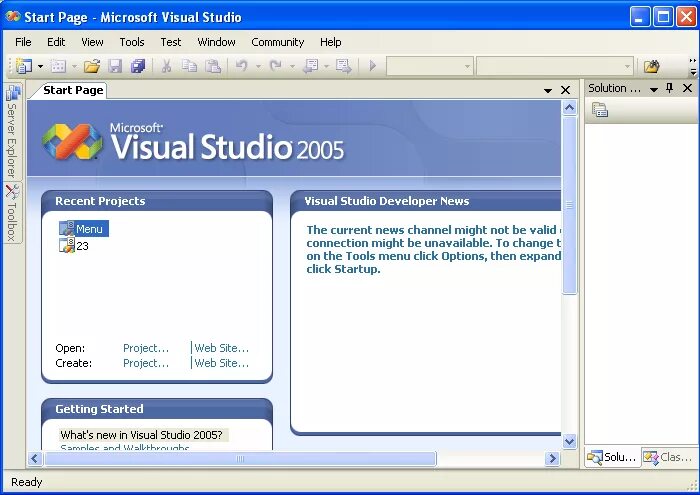
Task: Open the Toolbox side tab
Action: 12,213
